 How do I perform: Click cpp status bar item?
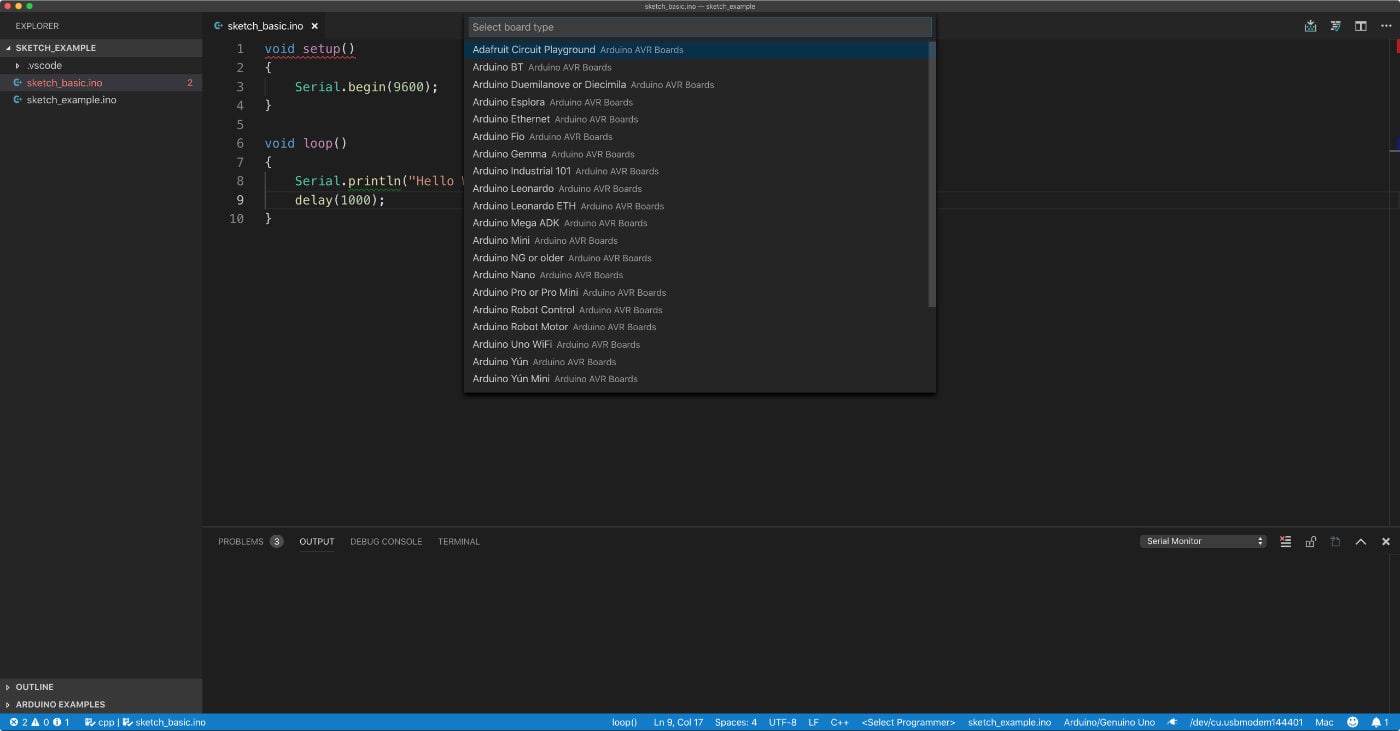(x=99, y=722)
